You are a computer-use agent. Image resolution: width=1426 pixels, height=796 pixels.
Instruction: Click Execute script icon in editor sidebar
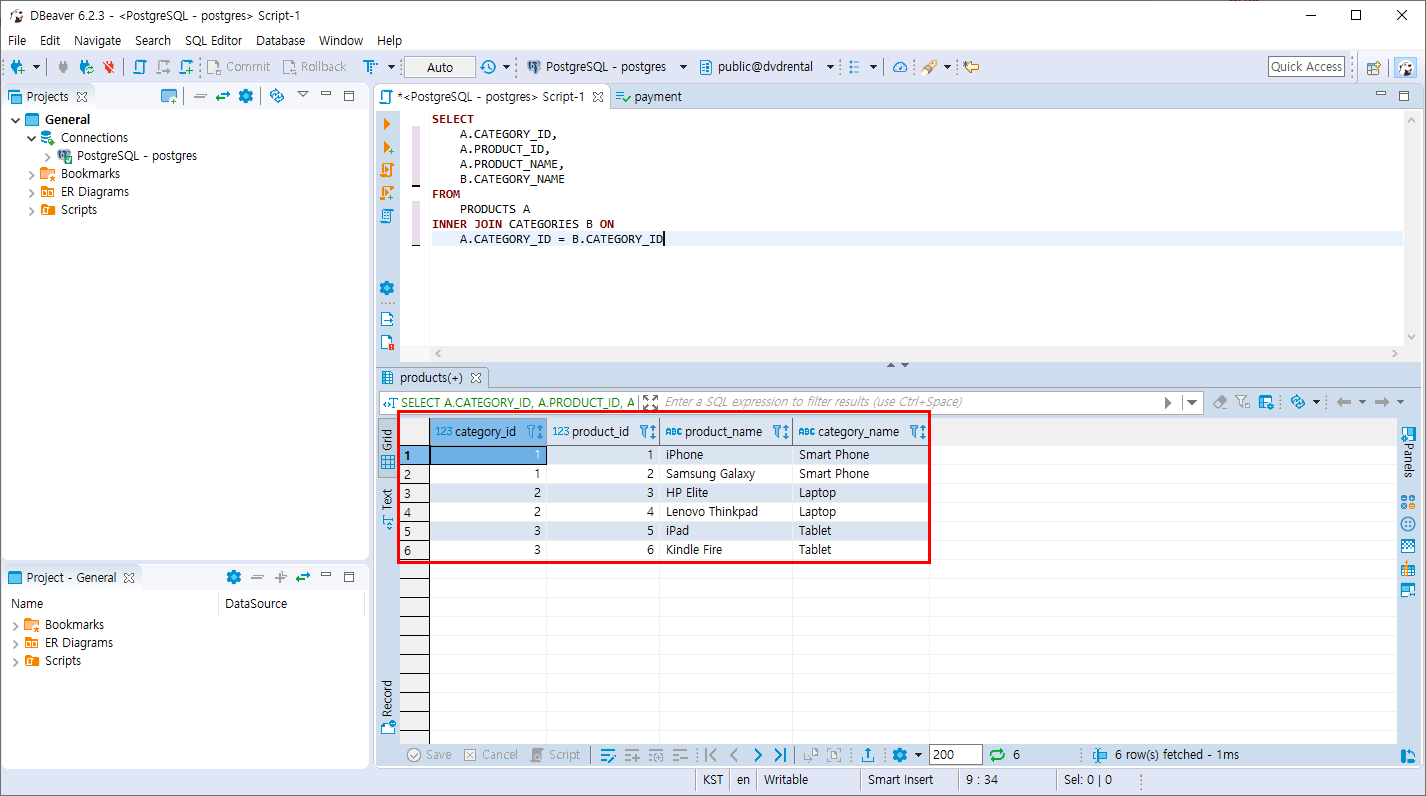tap(387, 170)
